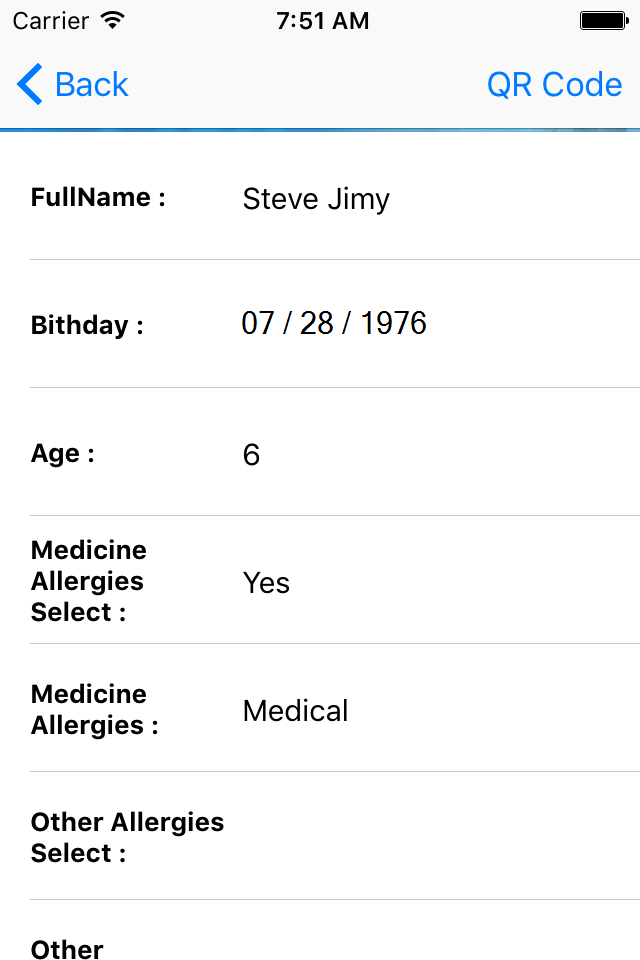The height and width of the screenshot is (960, 640).
Task: Tap the Wi-Fi signal icon in the status bar
Action: [113, 20]
